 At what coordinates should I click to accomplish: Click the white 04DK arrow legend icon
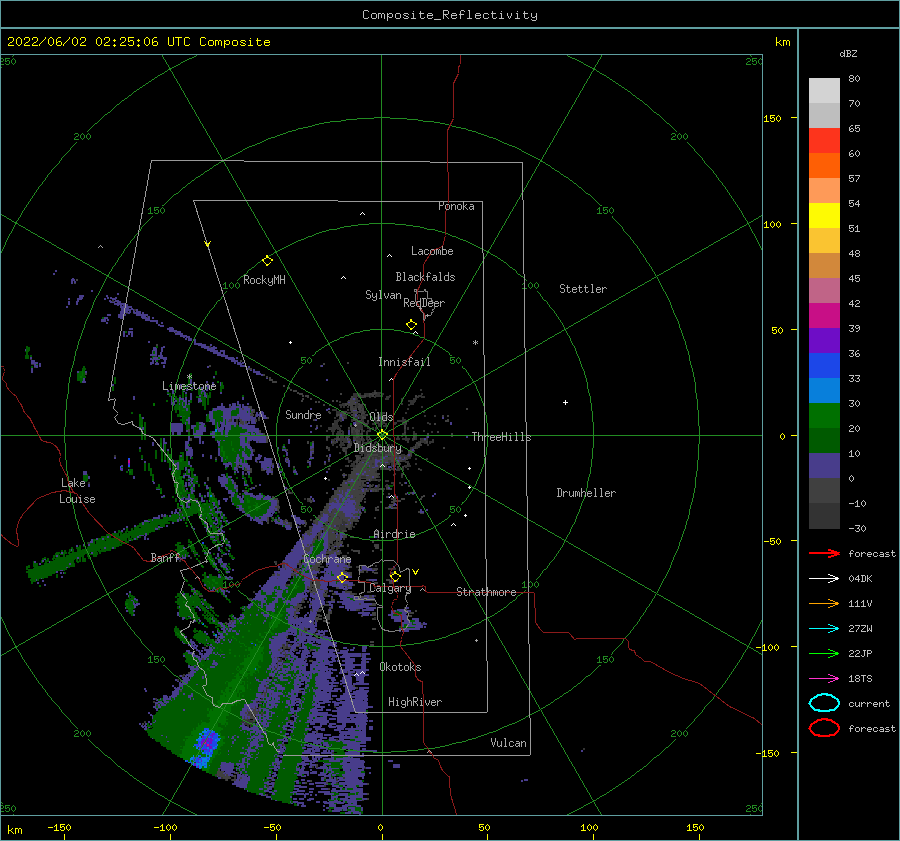pyautogui.click(x=824, y=578)
